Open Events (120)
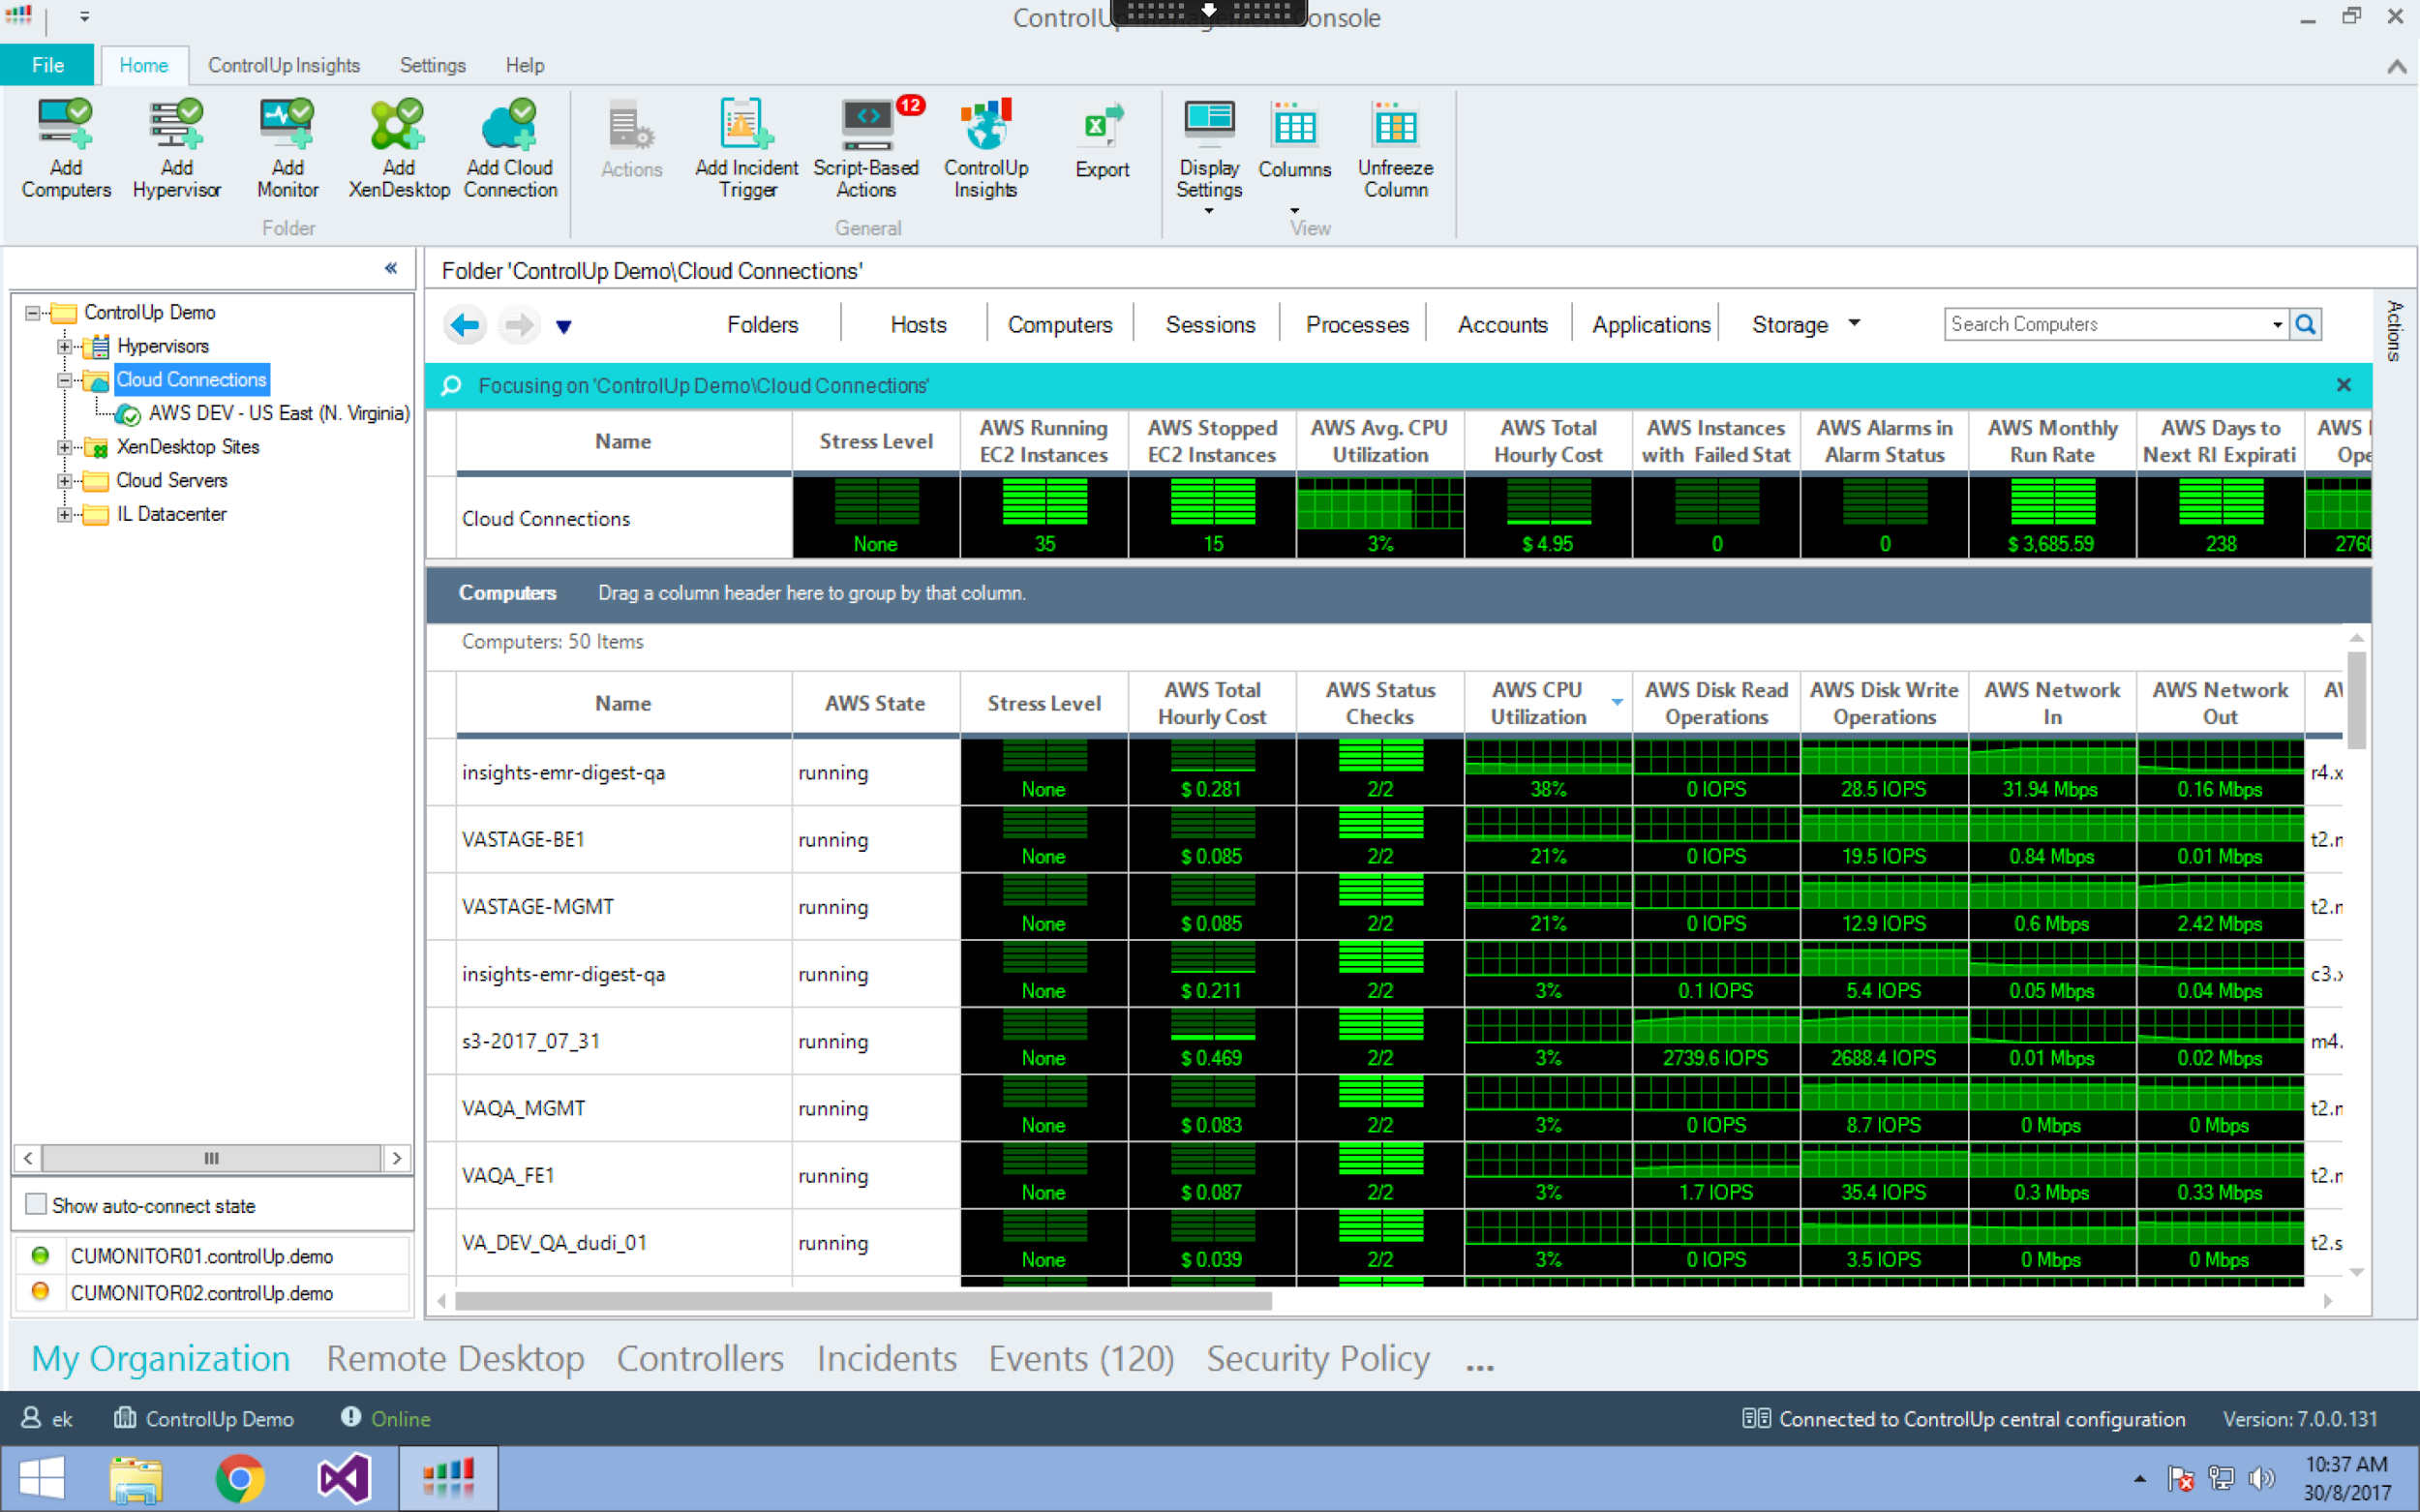Viewport: 2420px width, 1512px height. [1081, 1358]
